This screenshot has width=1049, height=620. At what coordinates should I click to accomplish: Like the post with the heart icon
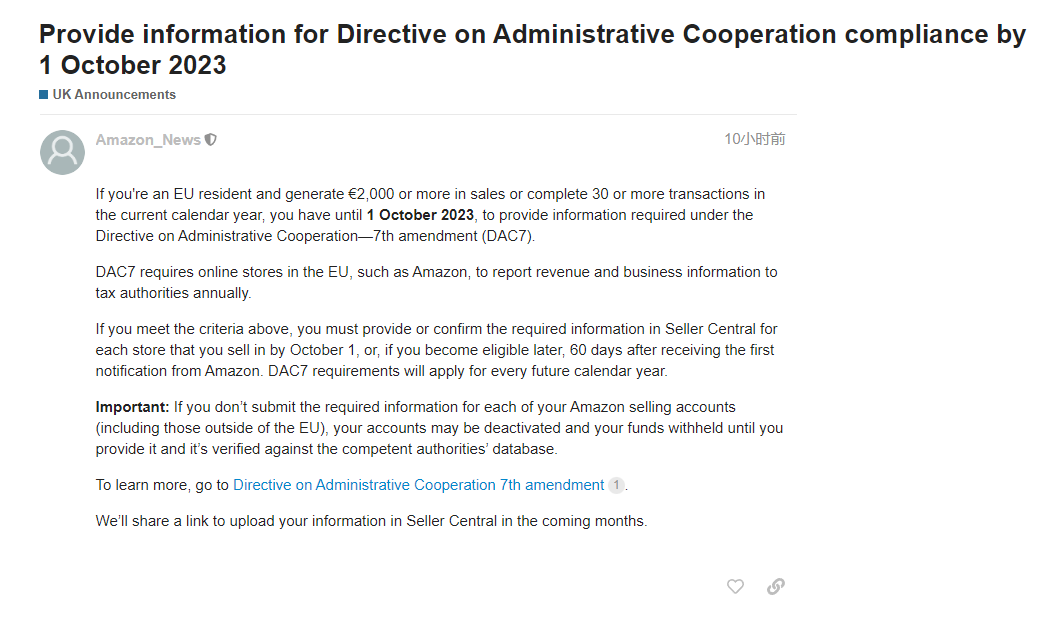click(x=735, y=587)
